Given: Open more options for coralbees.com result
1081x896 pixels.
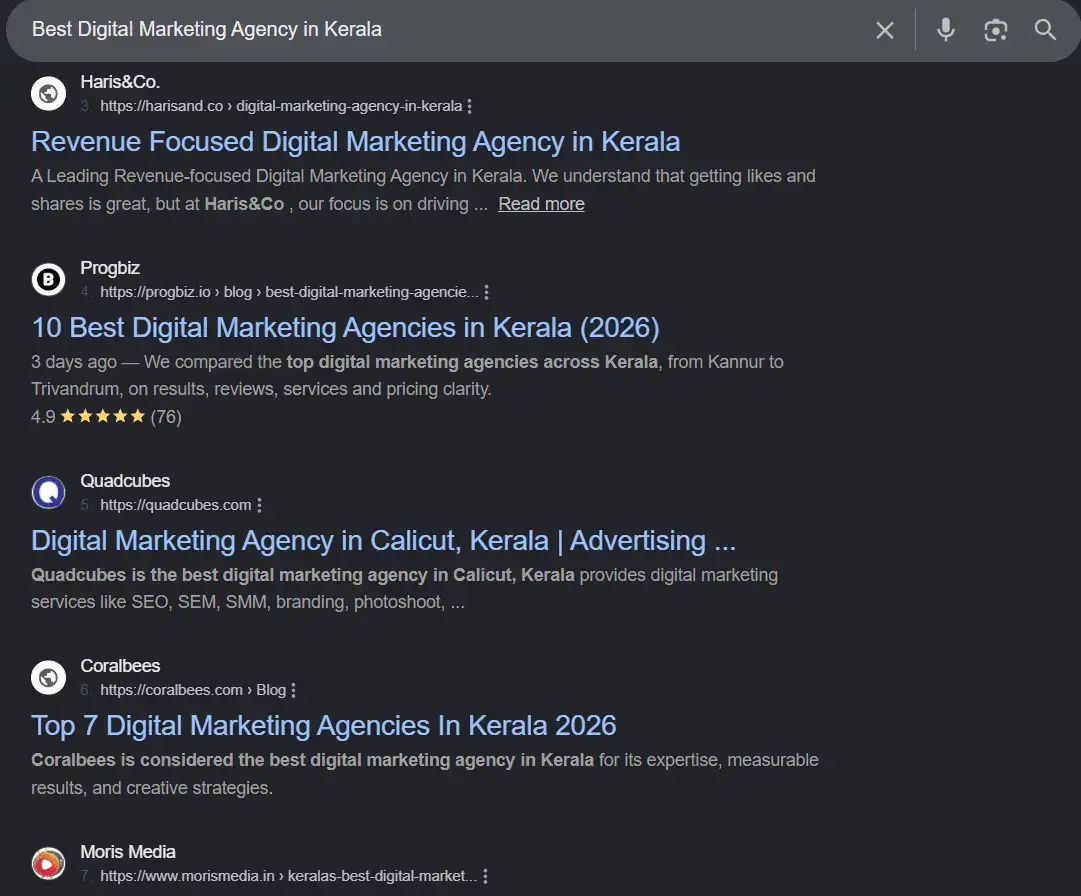Looking at the screenshot, I should (x=294, y=690).
